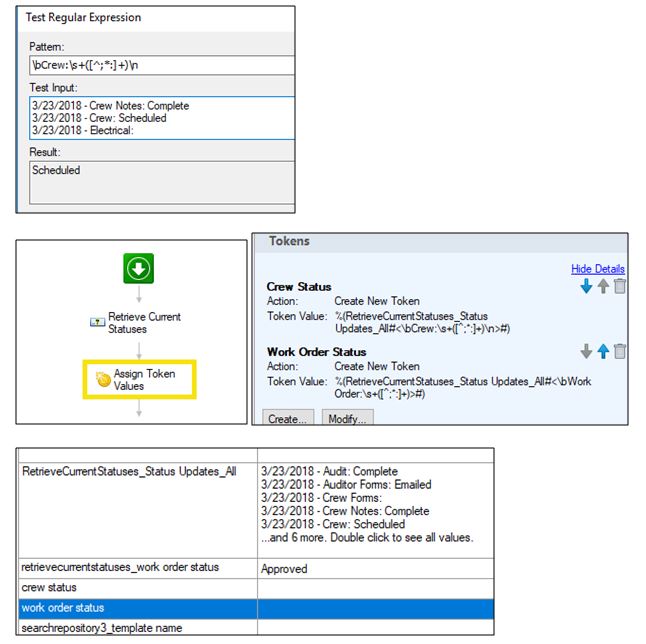646x644 pixels.
Task: Move Crew Status token down with blue arrow
Action: click(x=585, y=287)
